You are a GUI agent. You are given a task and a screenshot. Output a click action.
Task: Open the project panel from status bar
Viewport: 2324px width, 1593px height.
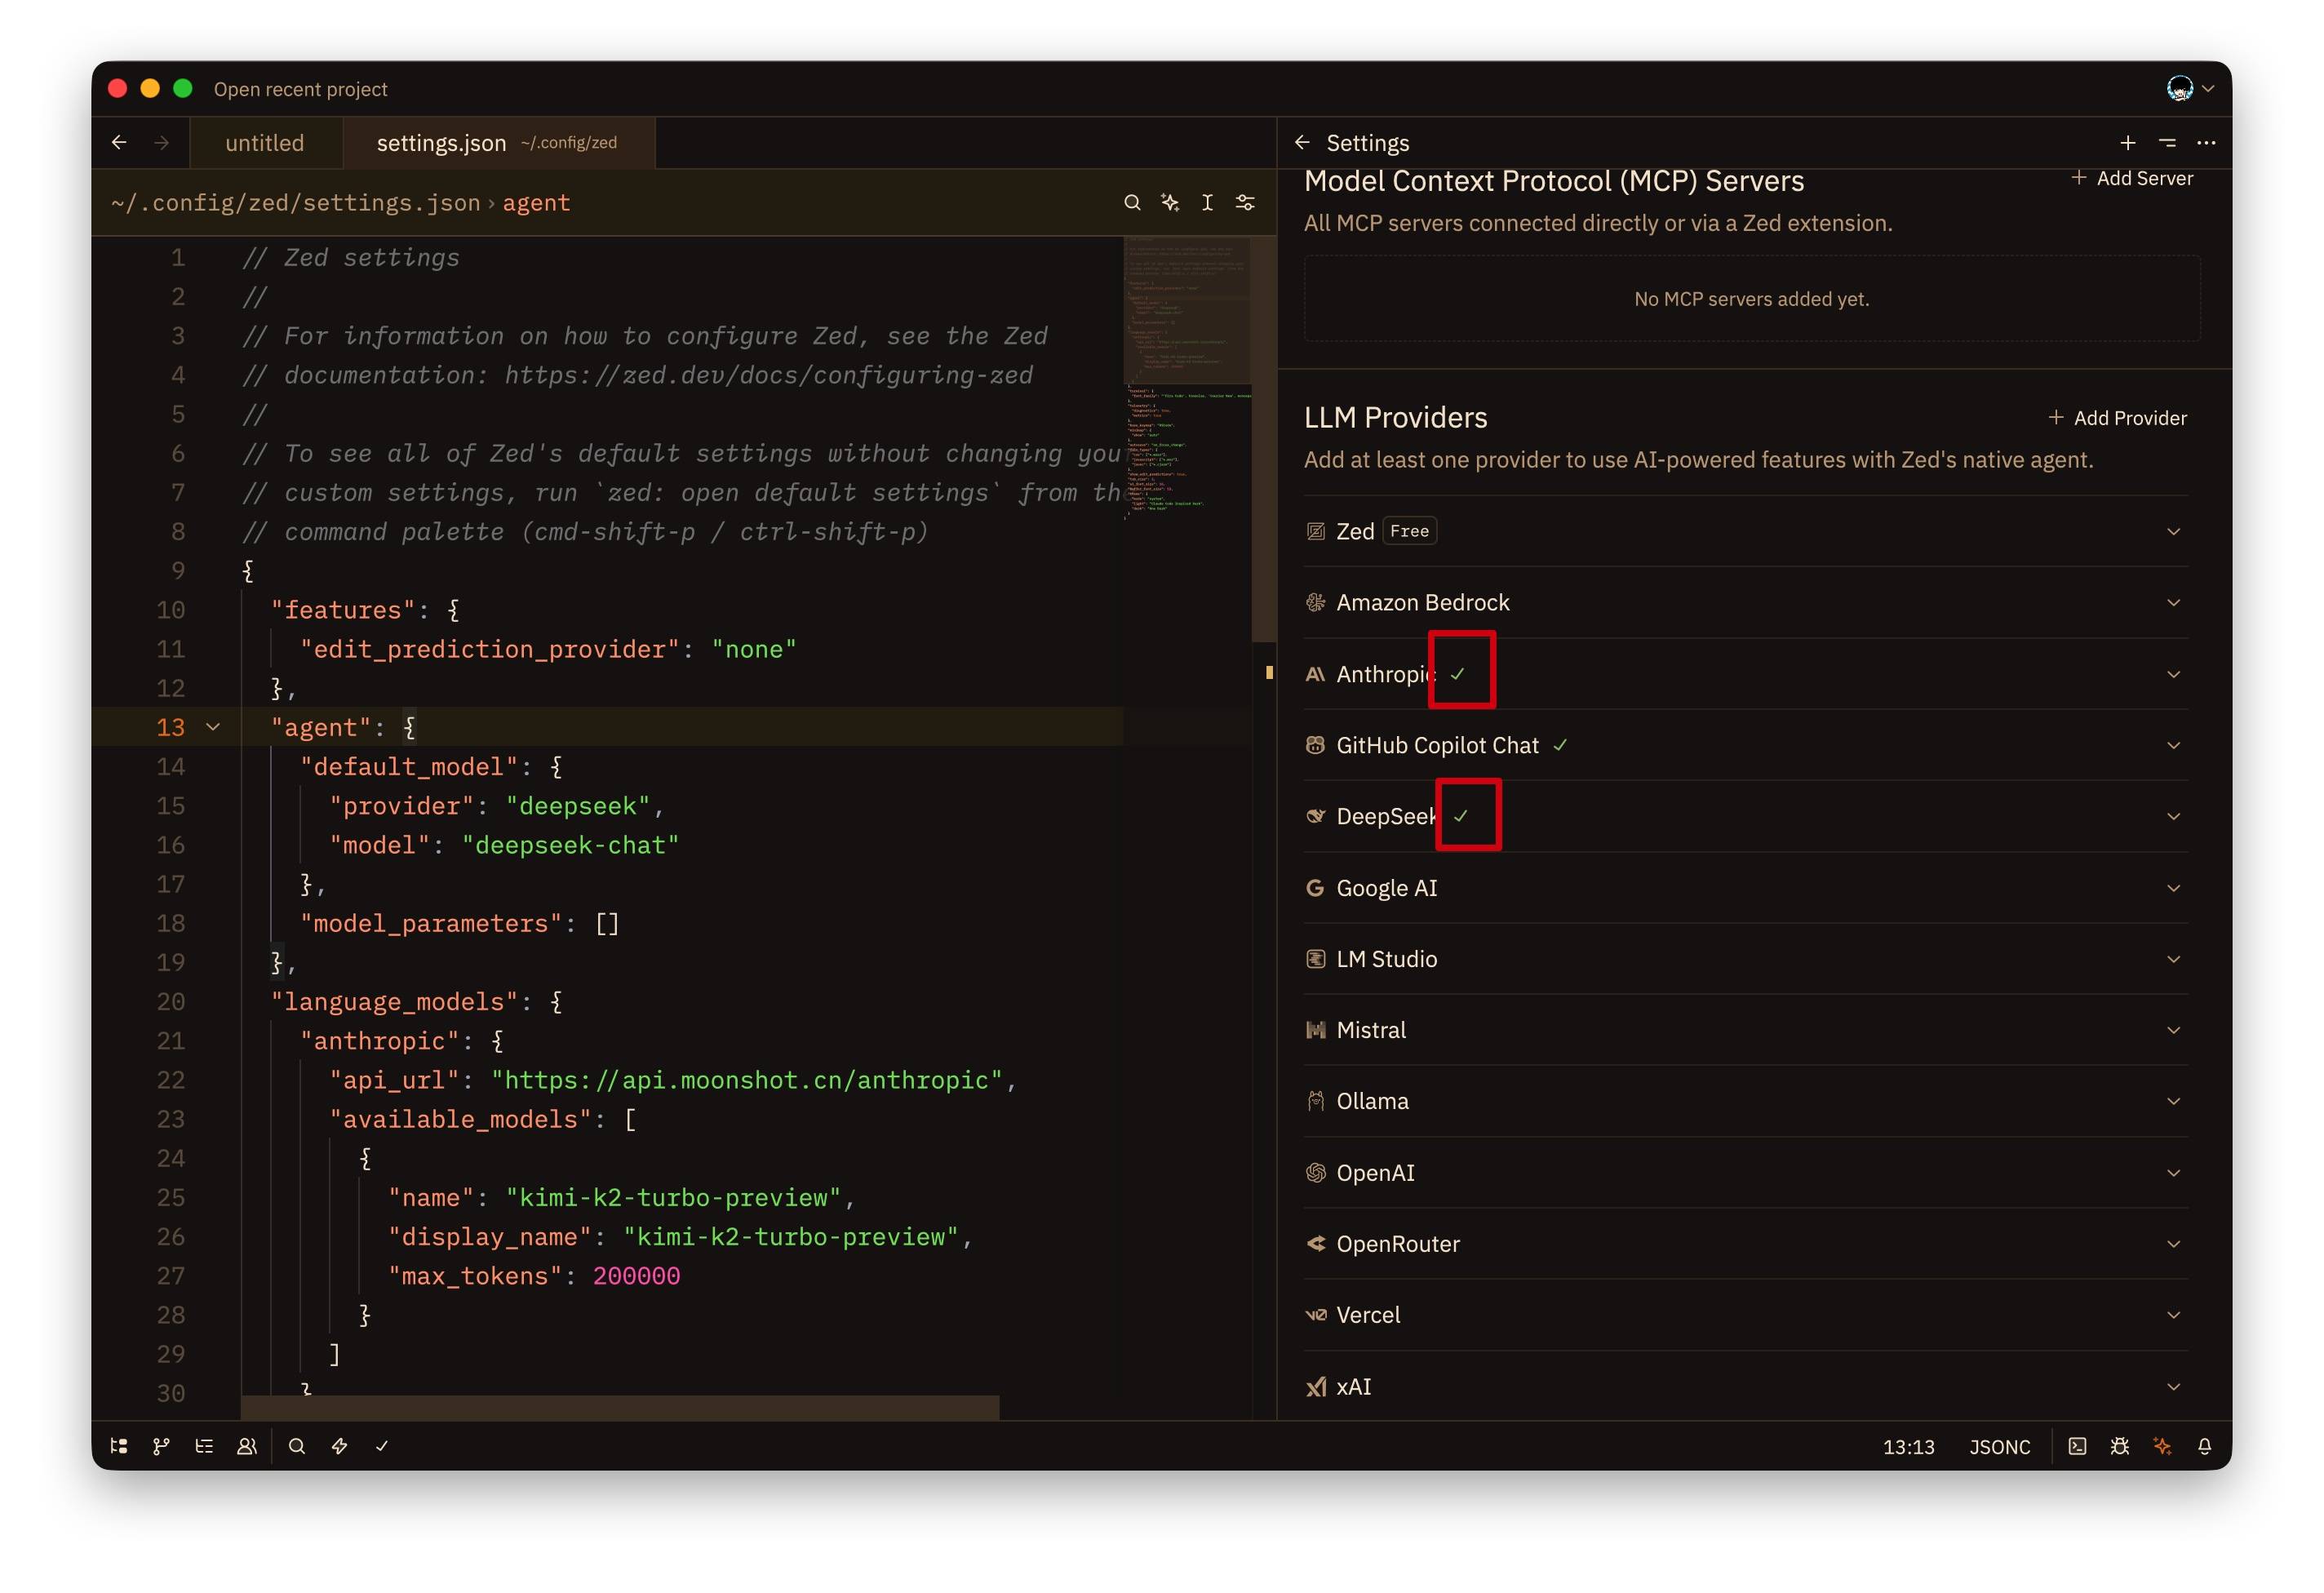click(x=119, y=1446)
